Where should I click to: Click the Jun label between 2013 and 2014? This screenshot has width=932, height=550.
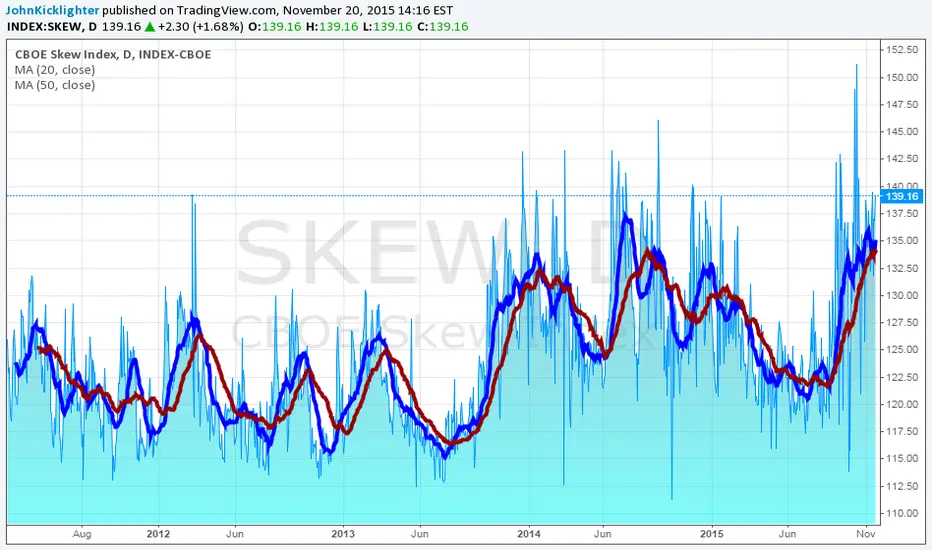[419, 534]
